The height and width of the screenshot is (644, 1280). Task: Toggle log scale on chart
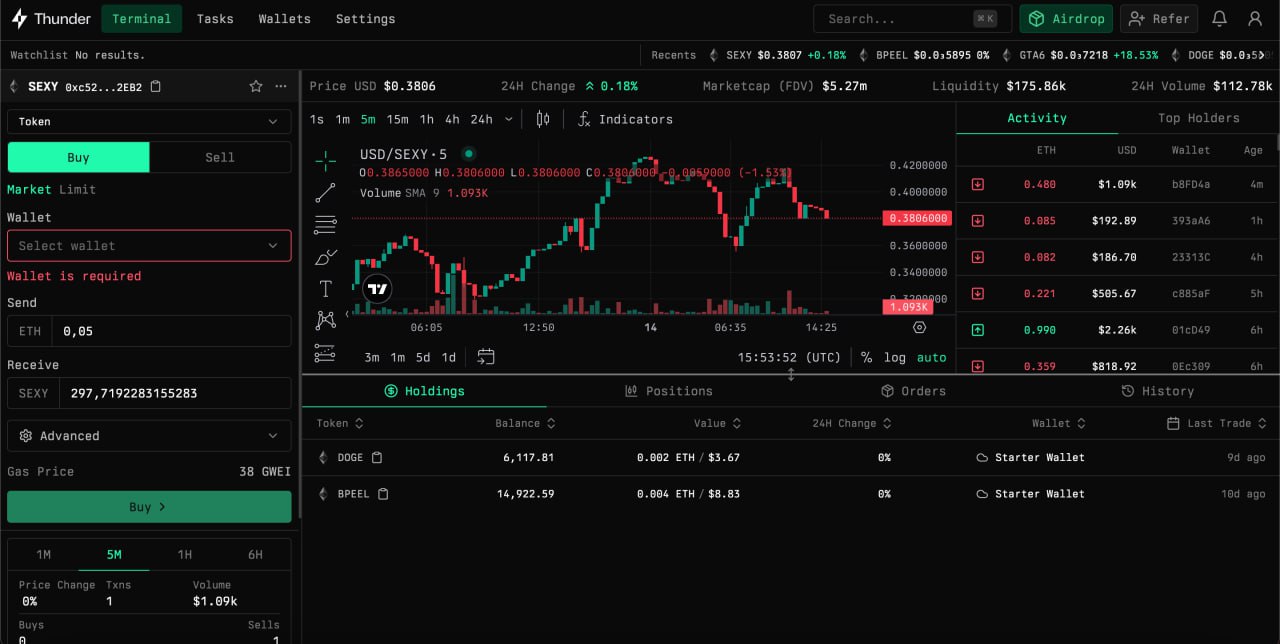point(895,357)
